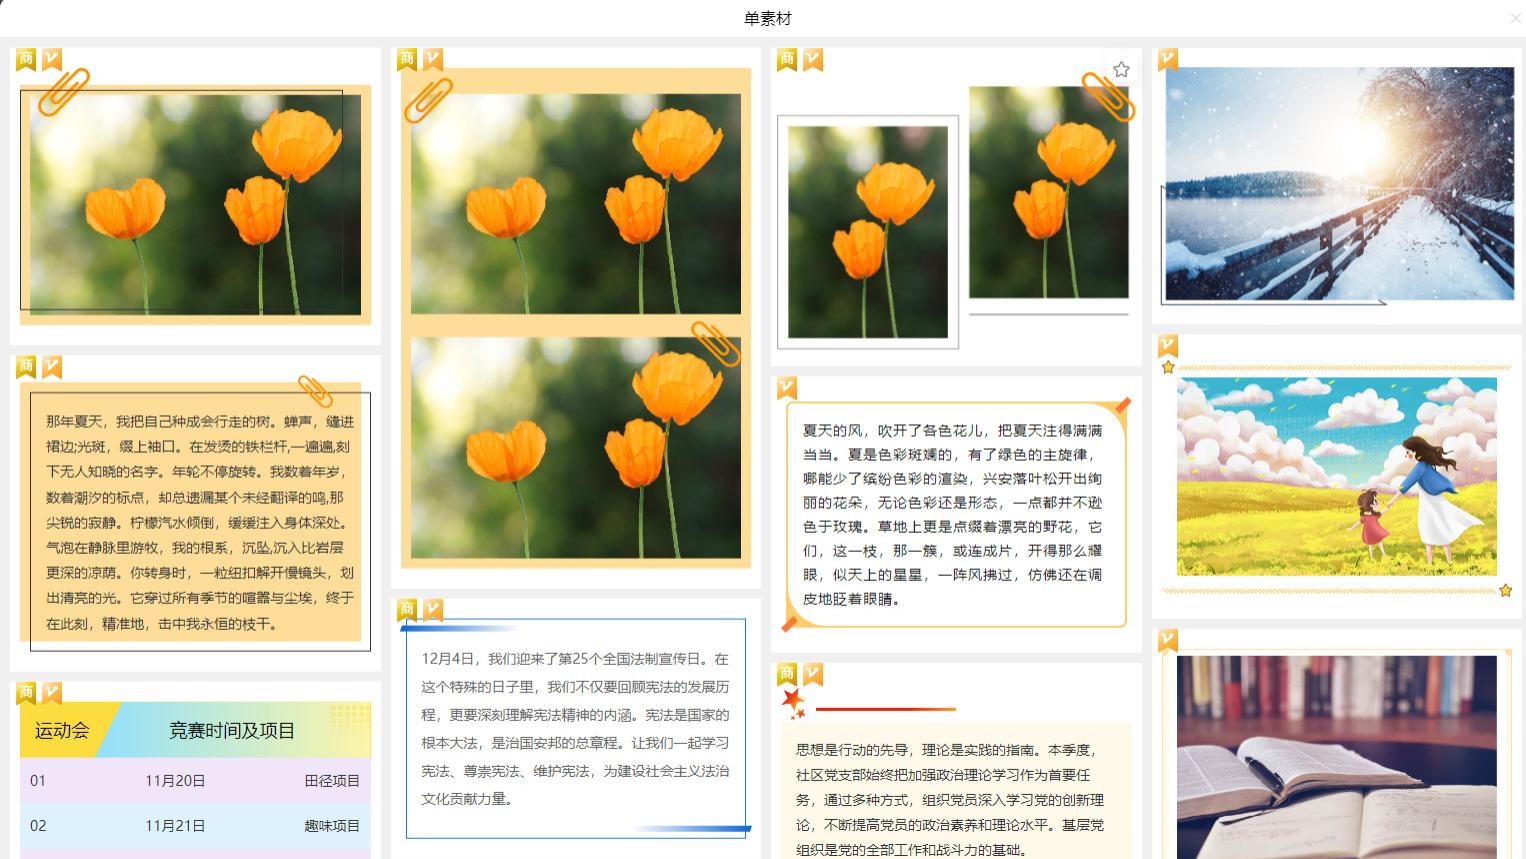
Task: Click the 商 badge on the 那年夏天 text card
Action: click(x=26, y=367)
